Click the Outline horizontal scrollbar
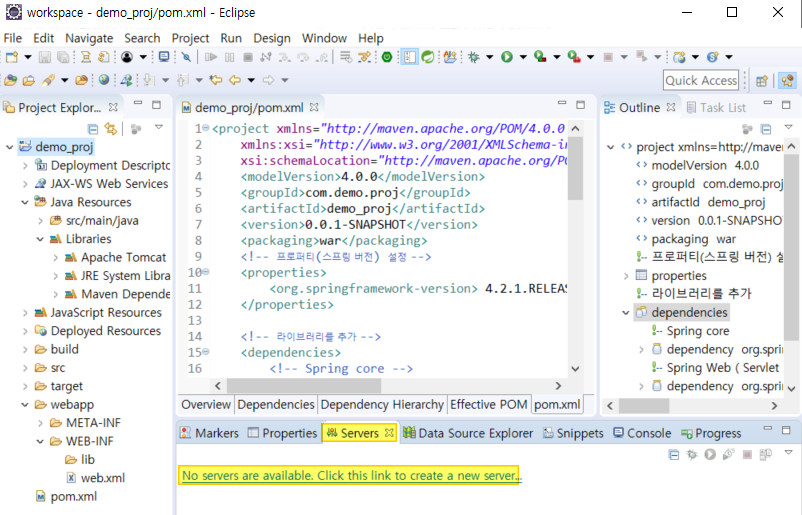Screen dimensions: 802x515 tap(643, 406)
